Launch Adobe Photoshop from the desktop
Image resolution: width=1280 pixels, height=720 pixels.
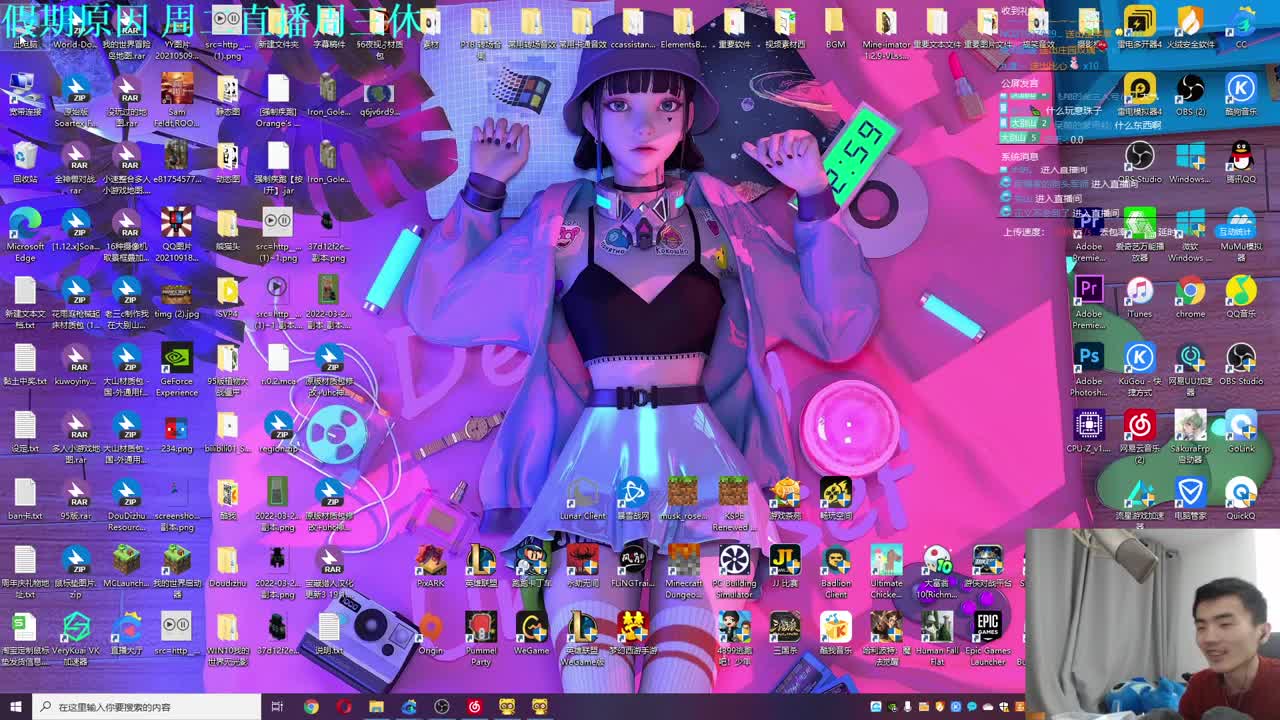(1088, 357)
